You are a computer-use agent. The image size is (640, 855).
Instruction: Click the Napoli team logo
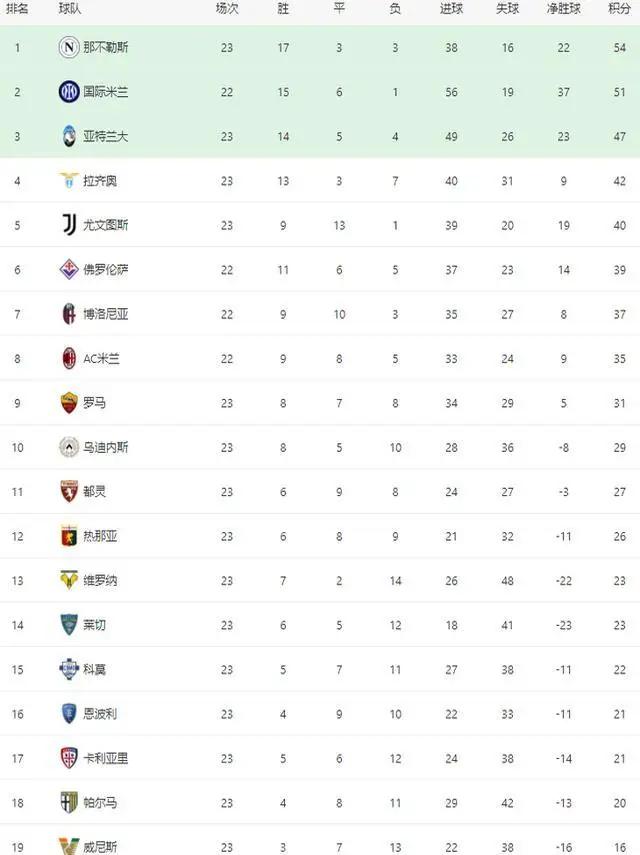click(69, 47)
